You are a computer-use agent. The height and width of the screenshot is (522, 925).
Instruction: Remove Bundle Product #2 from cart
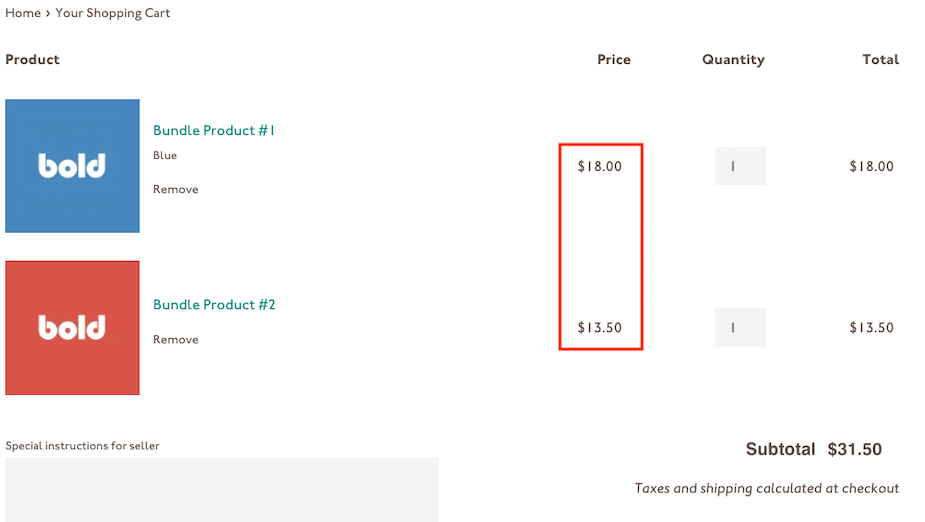pos(176,340)
